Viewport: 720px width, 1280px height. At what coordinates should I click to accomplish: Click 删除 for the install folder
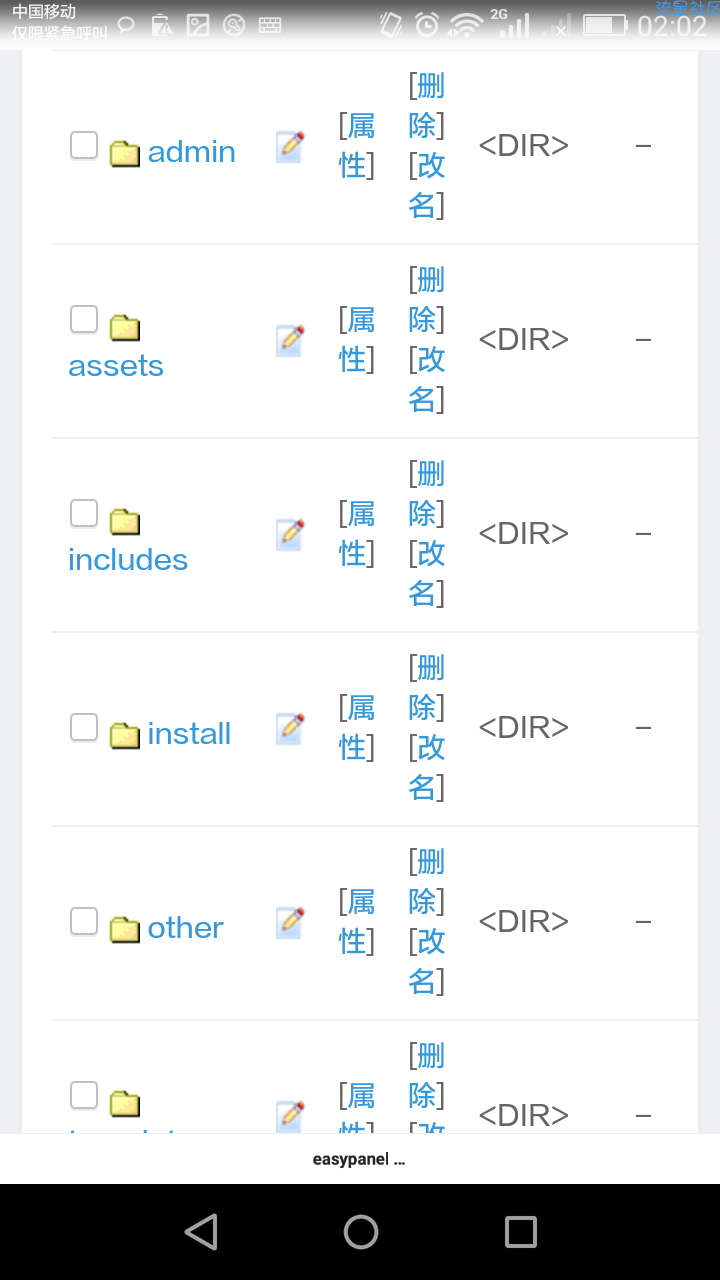click(x=427, y=687)
